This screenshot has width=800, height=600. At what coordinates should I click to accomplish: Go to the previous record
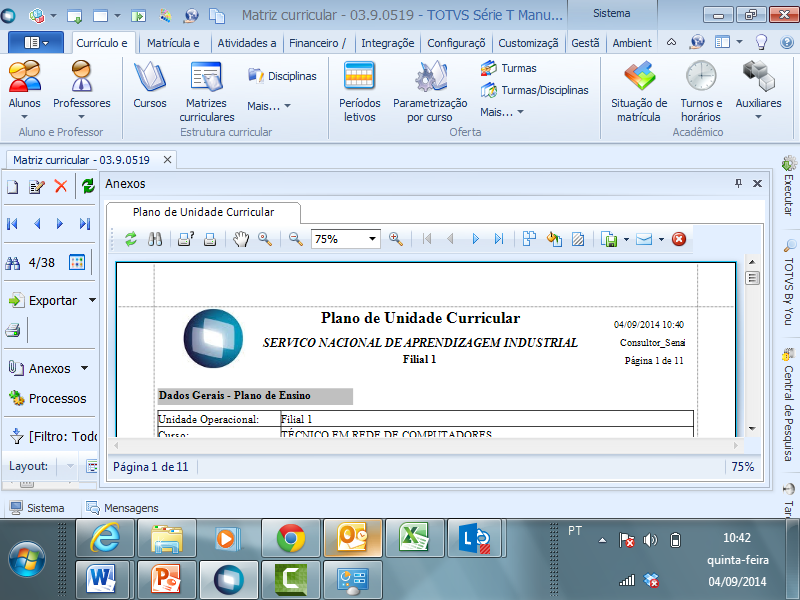click(x=37, y=223)
